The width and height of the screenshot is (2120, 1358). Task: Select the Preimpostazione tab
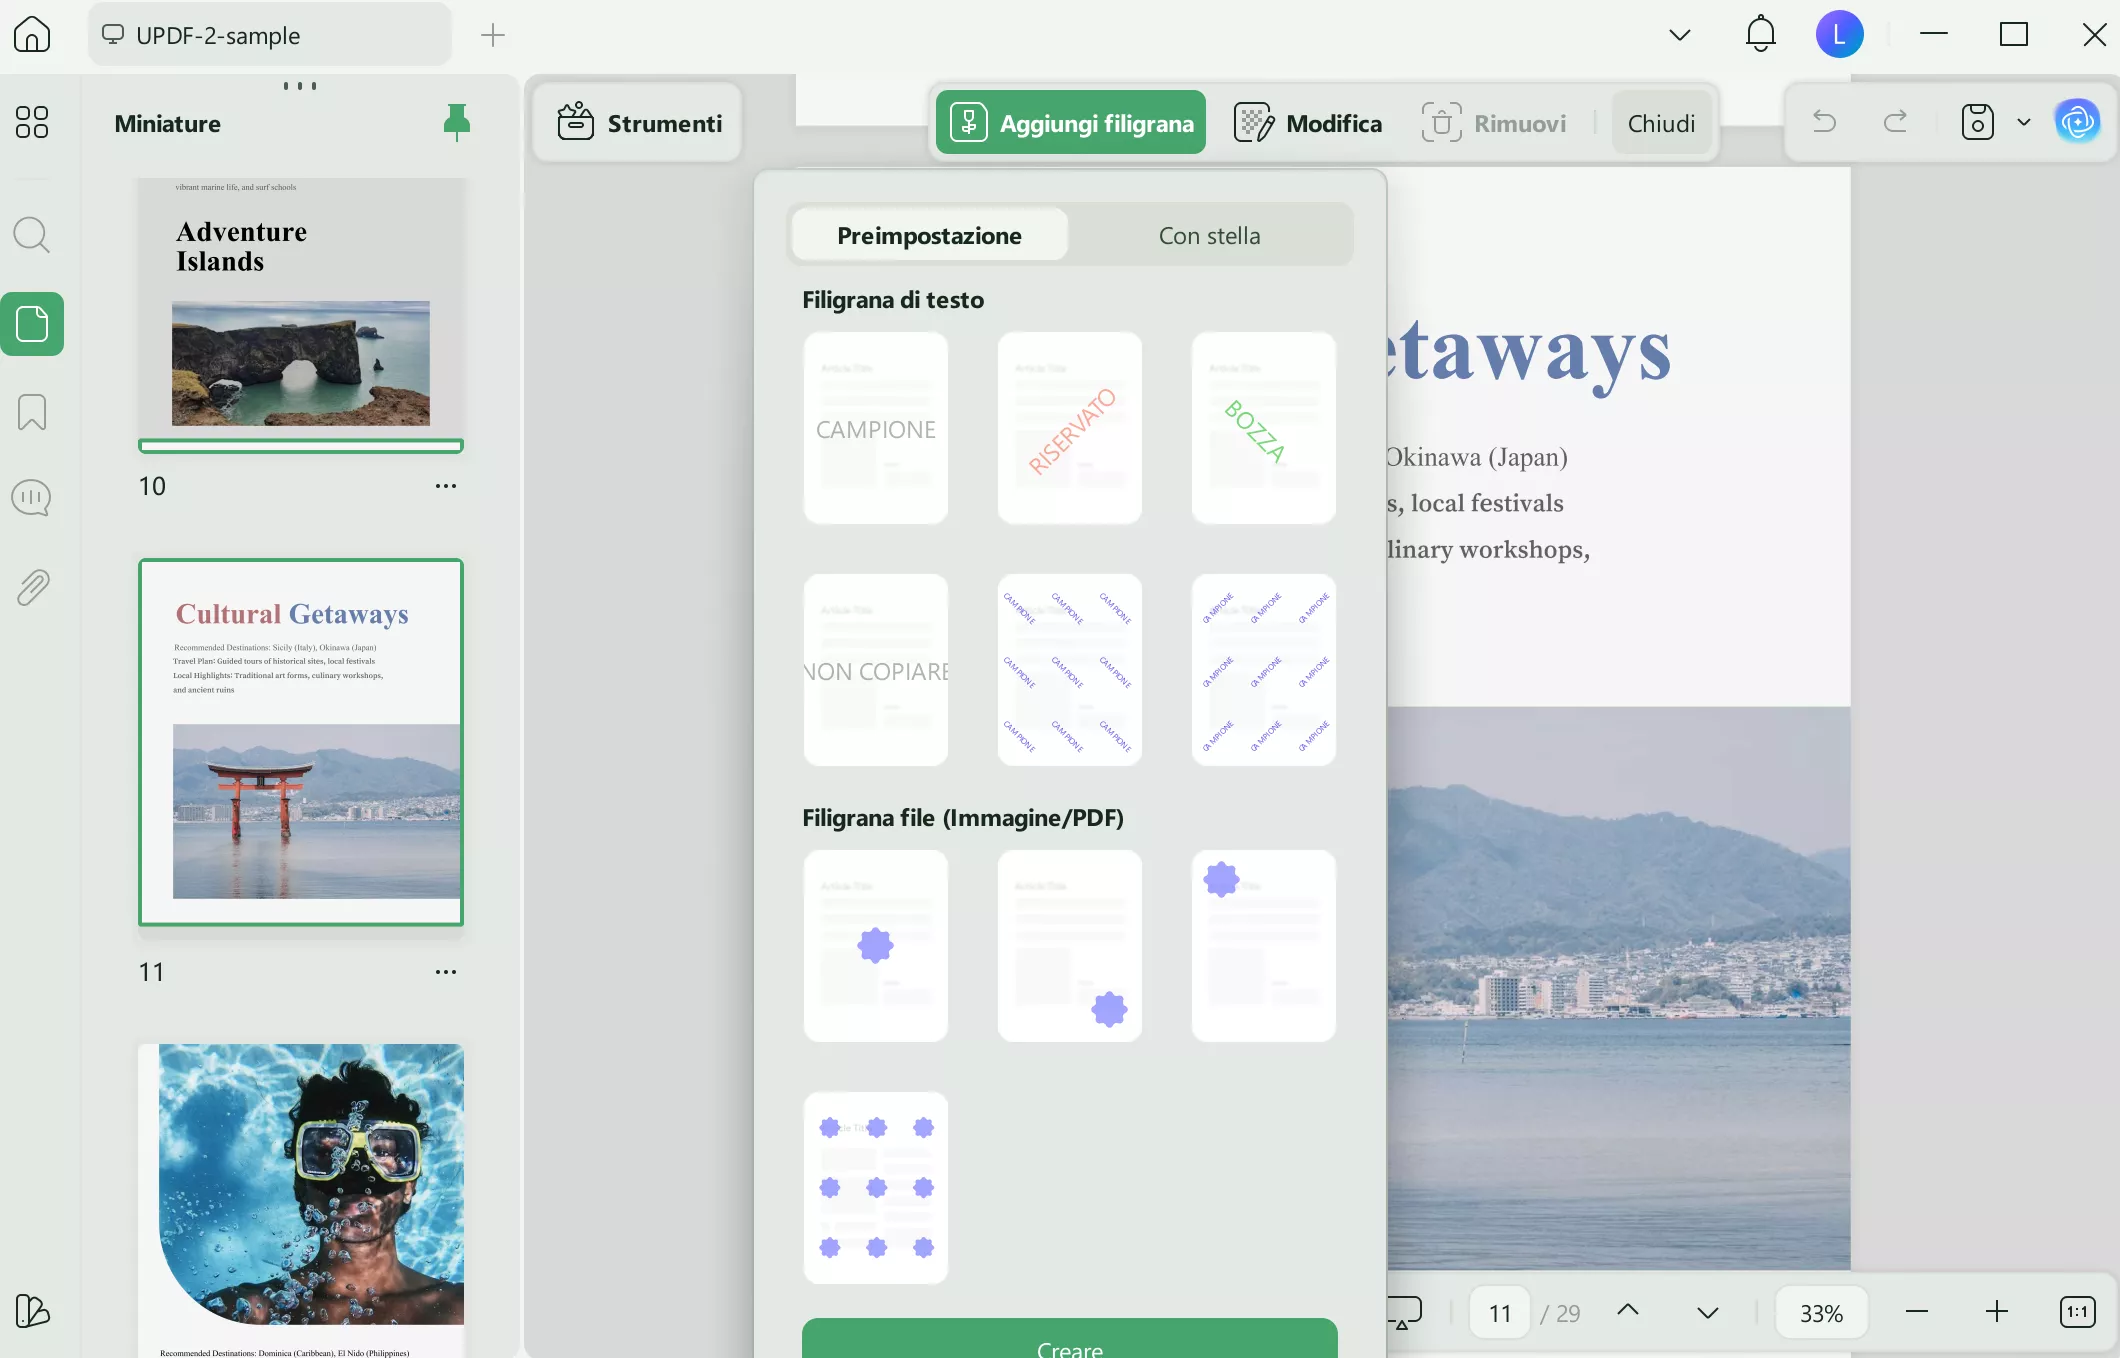pos(929,236)
